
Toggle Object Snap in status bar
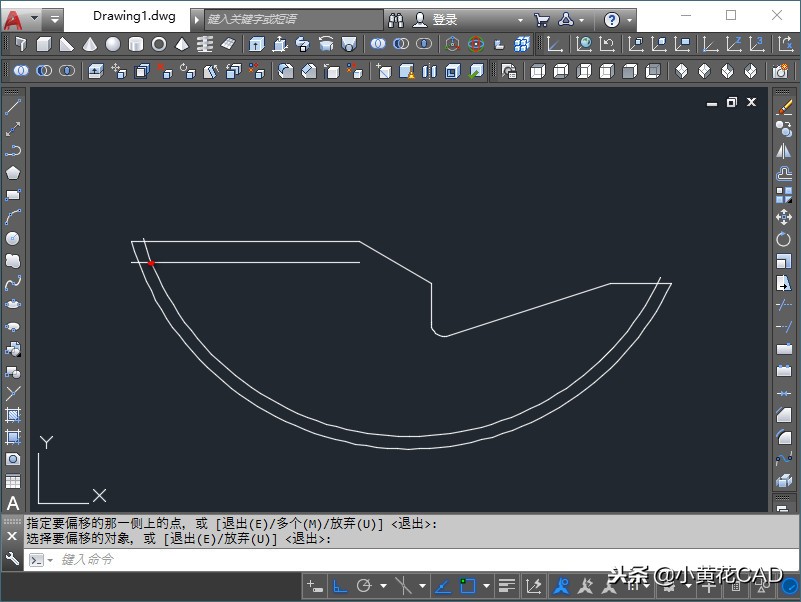pos(467,585)
